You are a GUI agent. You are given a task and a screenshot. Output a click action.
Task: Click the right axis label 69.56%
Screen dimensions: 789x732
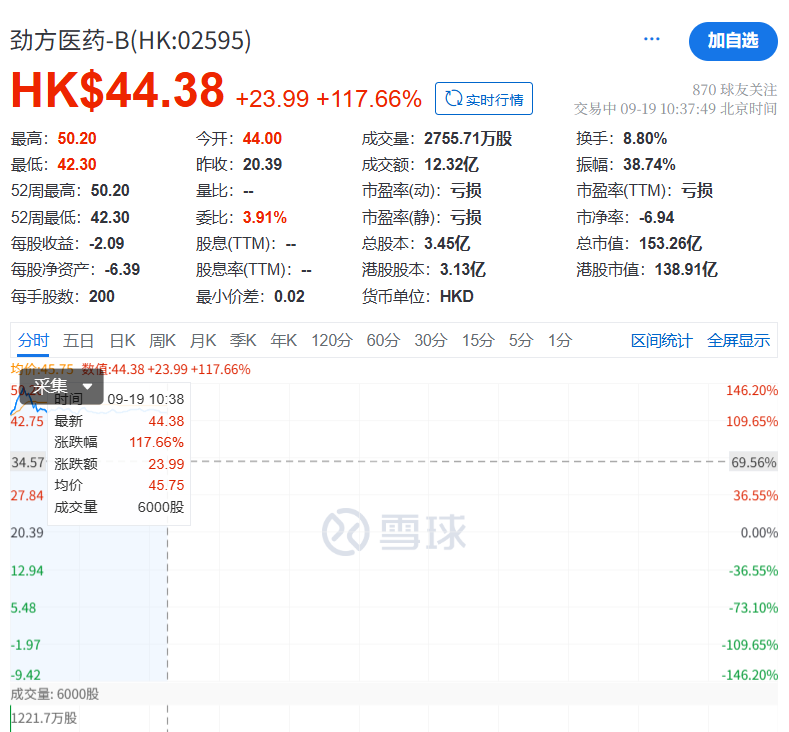[753, 462]
